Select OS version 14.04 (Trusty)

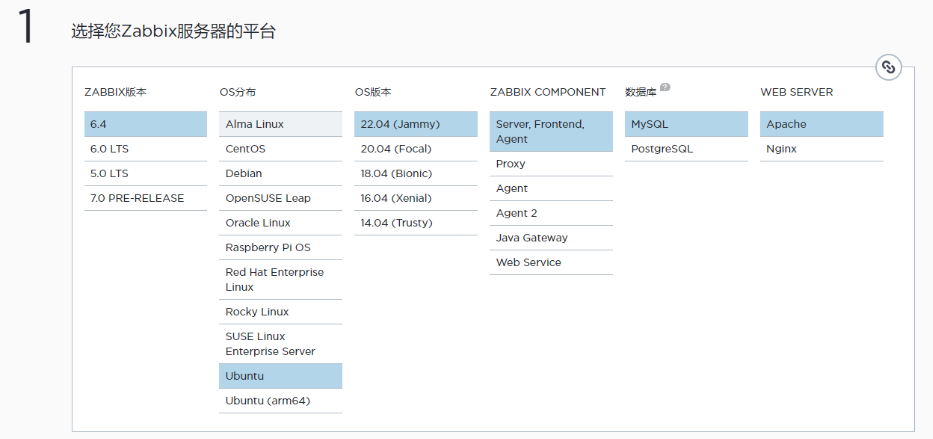(415, 223)
